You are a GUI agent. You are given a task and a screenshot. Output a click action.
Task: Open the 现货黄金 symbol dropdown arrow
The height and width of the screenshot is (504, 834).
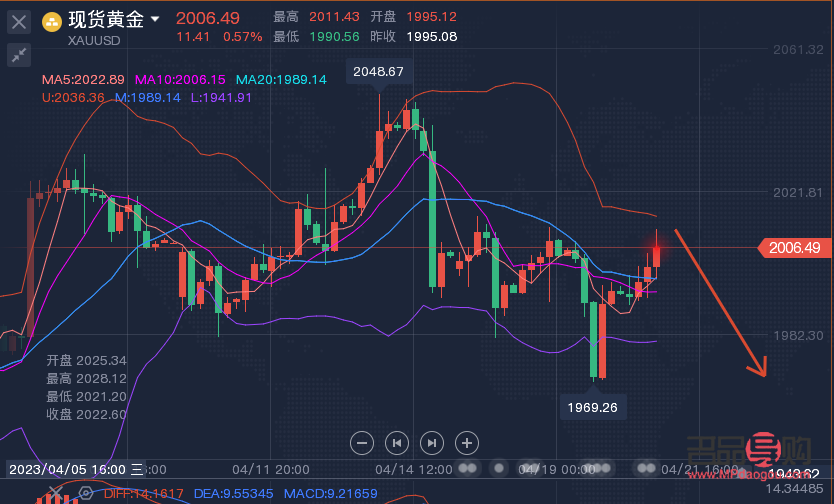pyautogui.click(x=155, y=19)
